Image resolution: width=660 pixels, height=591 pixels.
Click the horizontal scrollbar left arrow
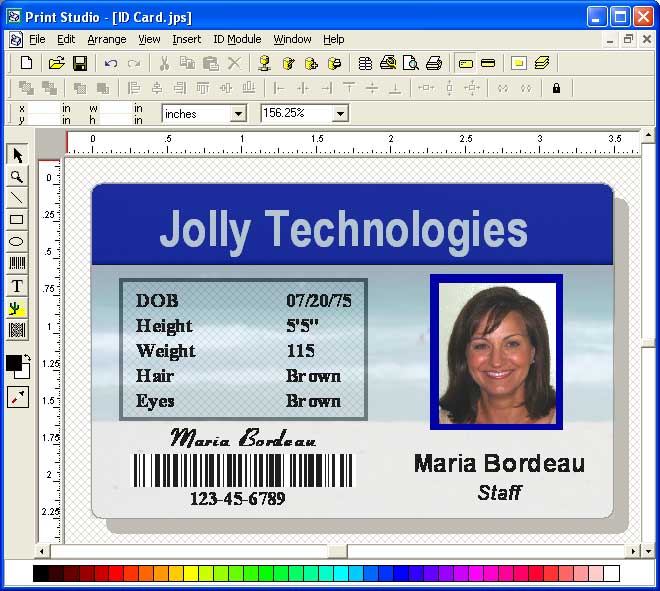coord(42,551)
